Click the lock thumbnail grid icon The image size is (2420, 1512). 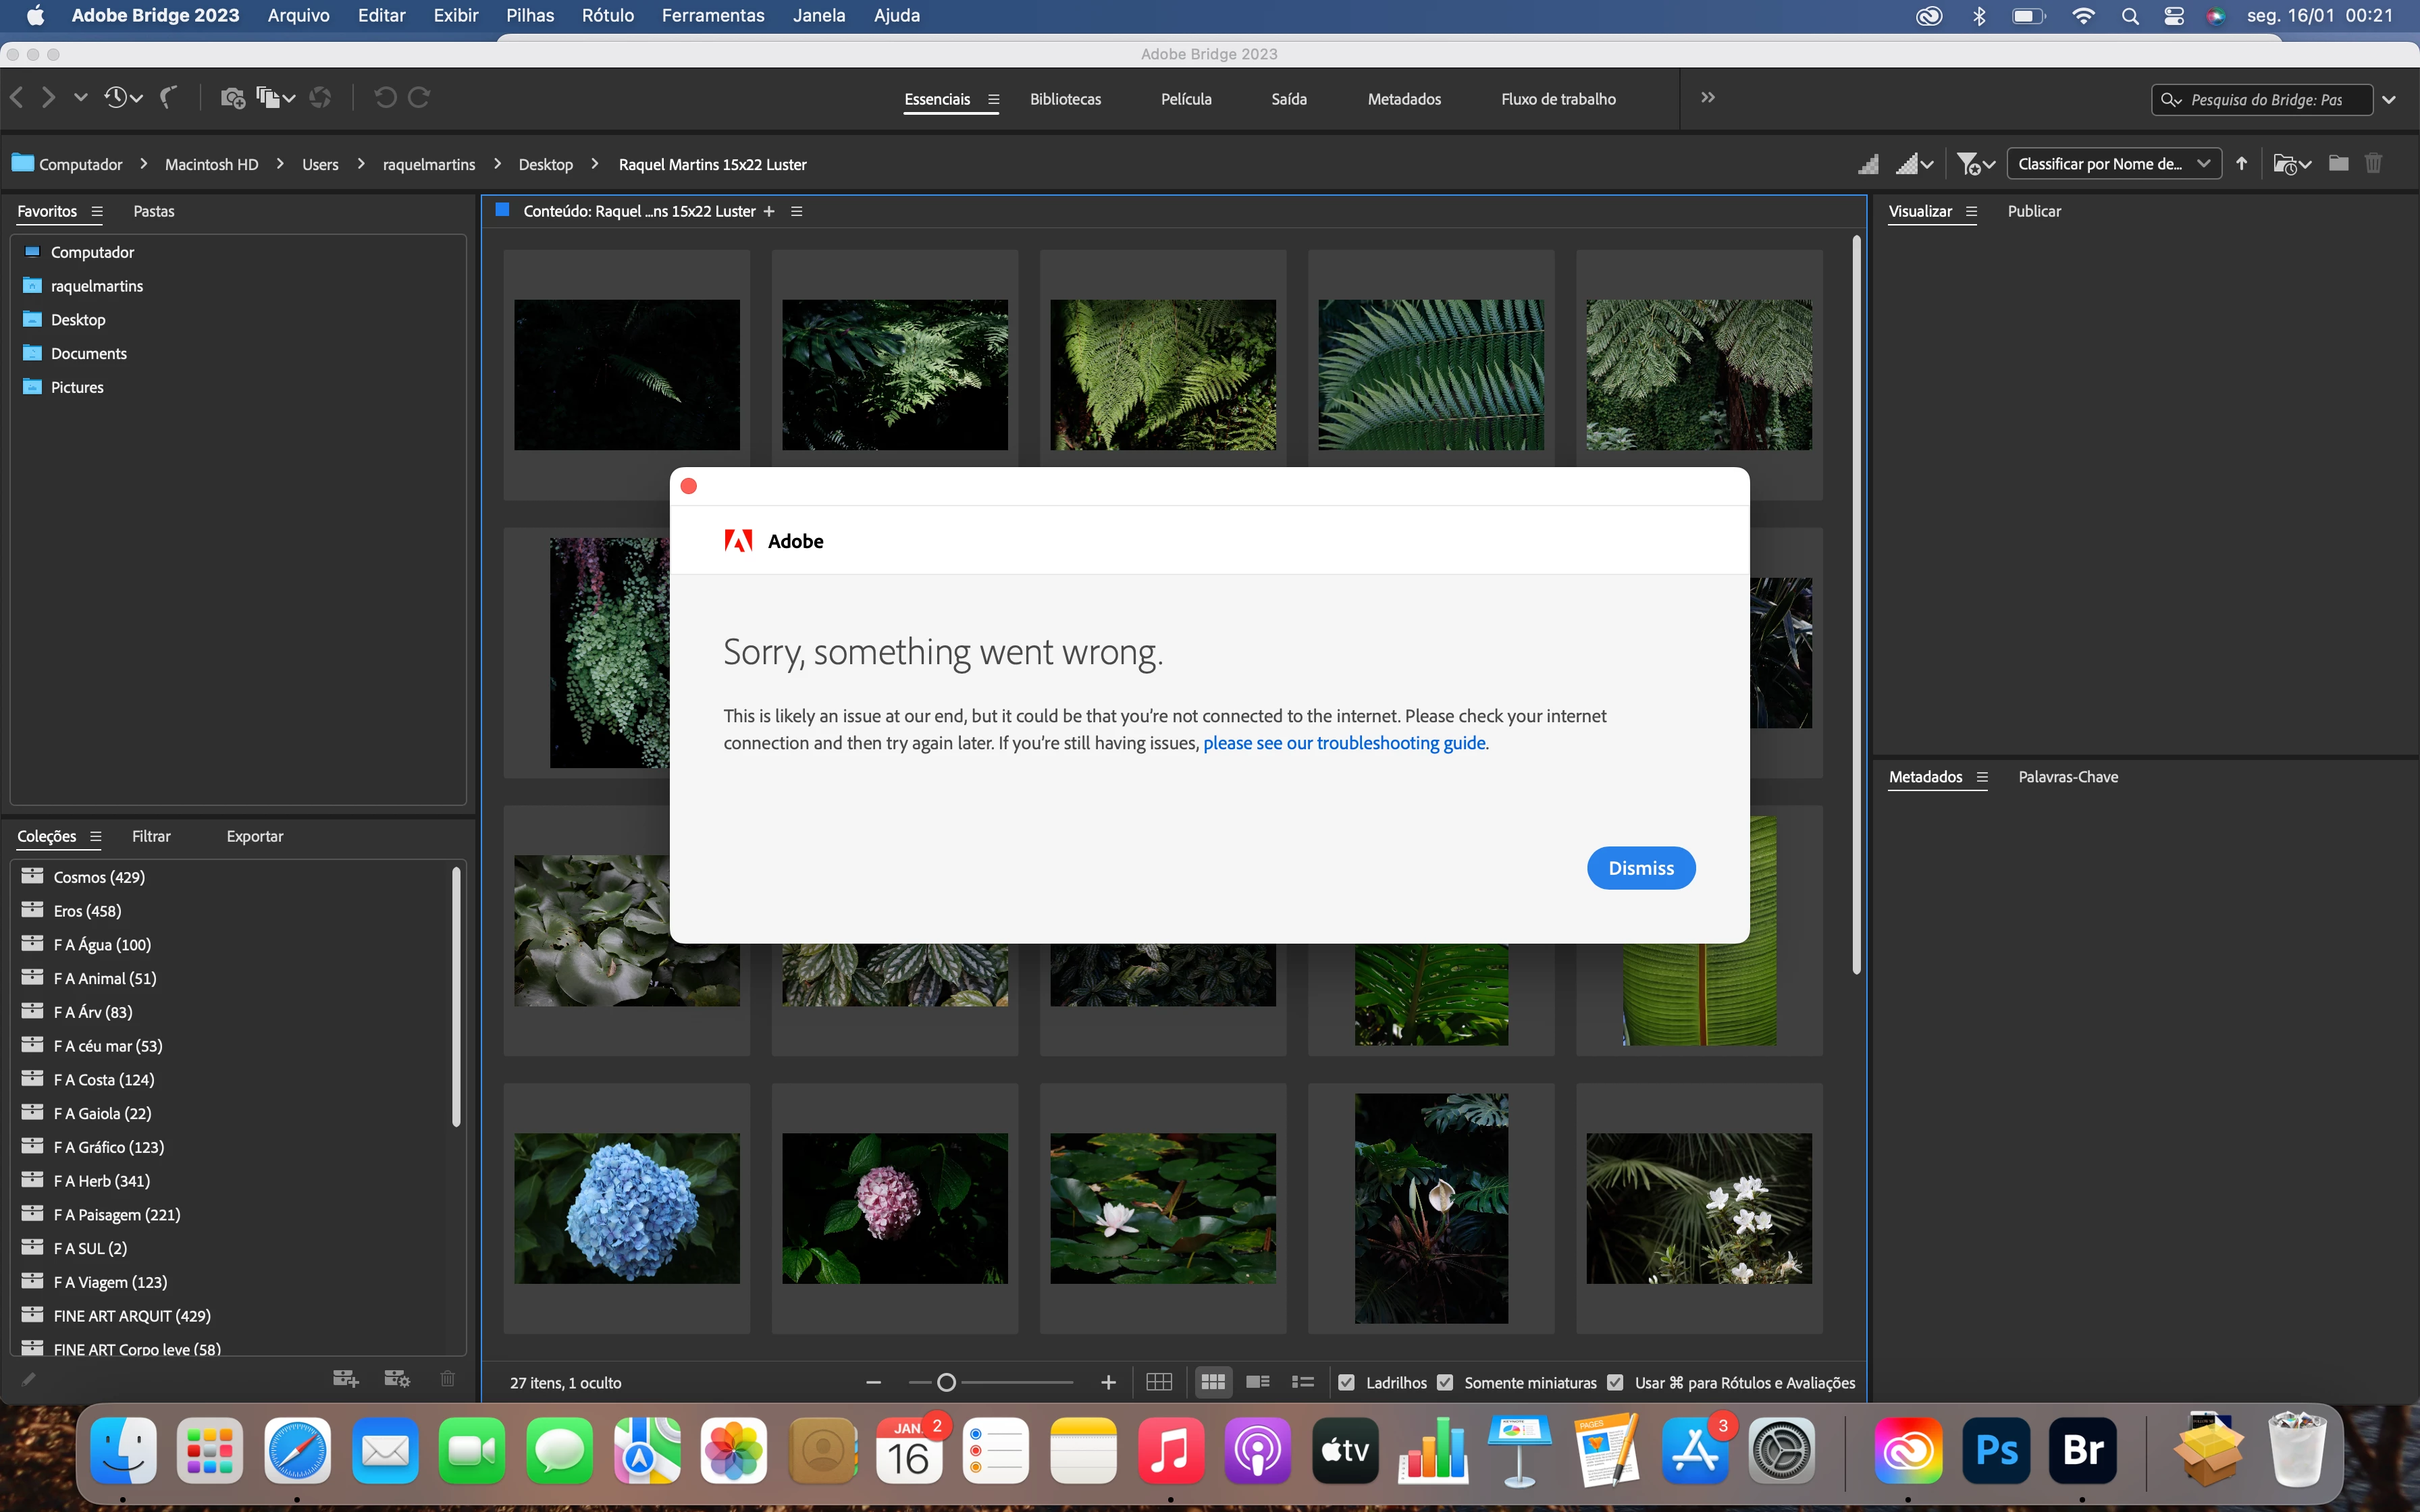tap(1159, 1382)
